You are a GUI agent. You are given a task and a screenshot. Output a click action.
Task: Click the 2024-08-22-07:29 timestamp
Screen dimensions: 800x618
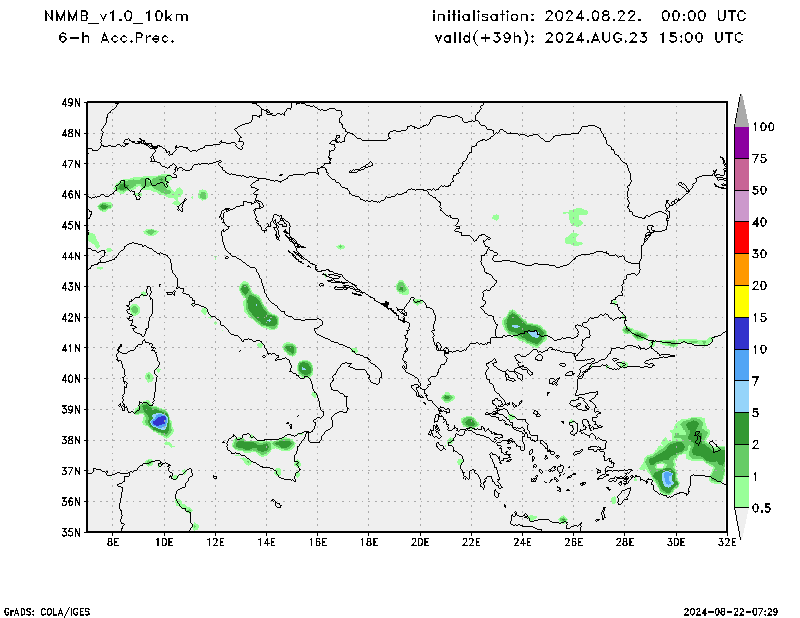738,610
